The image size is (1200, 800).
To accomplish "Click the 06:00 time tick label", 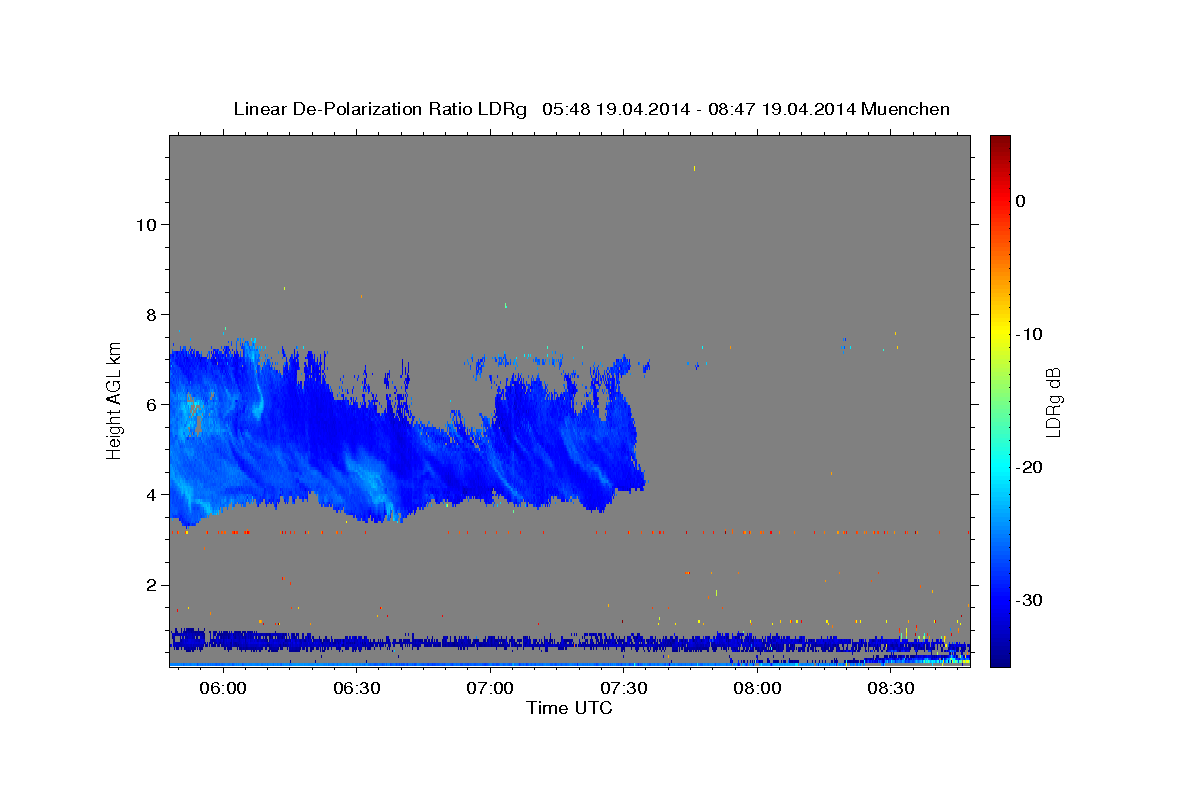I will tap(223, 689).
